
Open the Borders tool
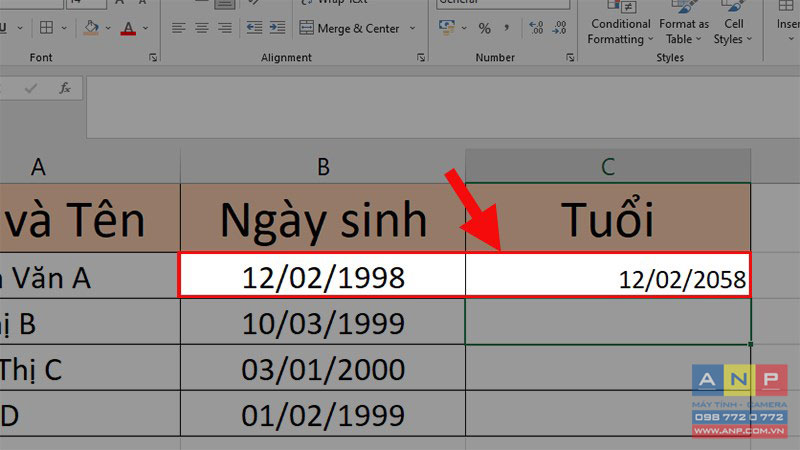pos(46,28)
